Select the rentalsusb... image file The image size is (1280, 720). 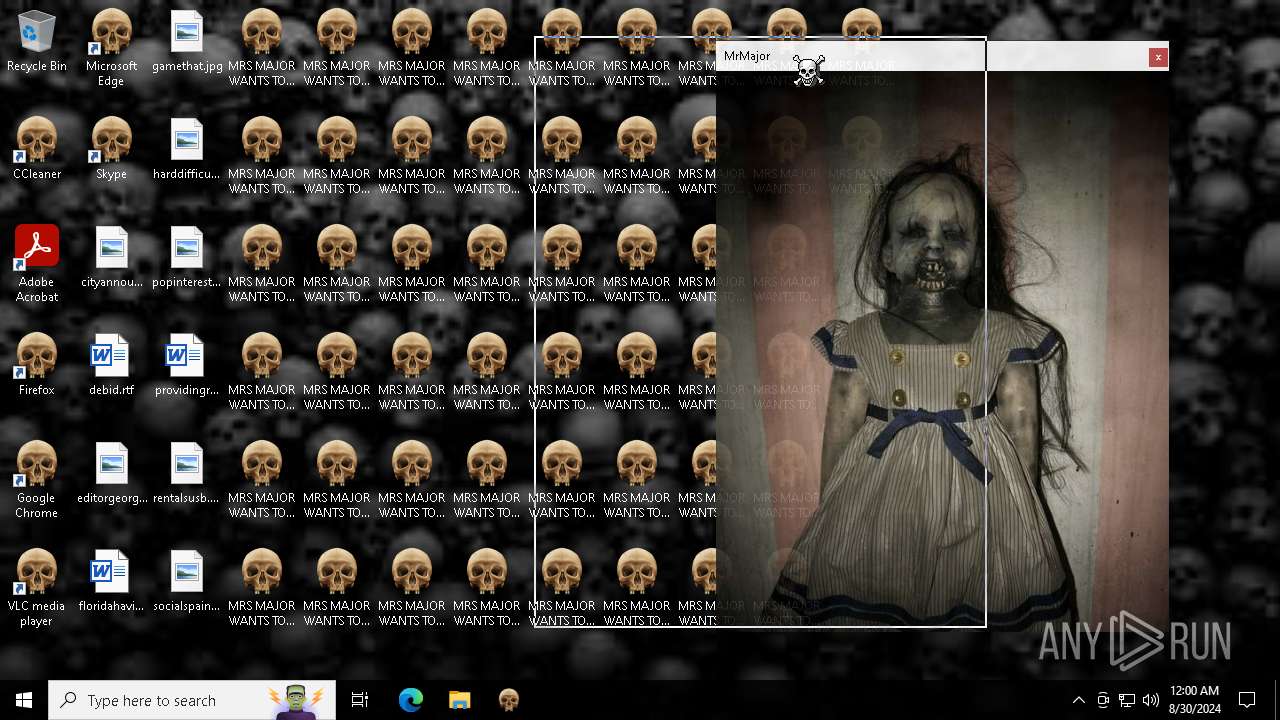[187, 473]
